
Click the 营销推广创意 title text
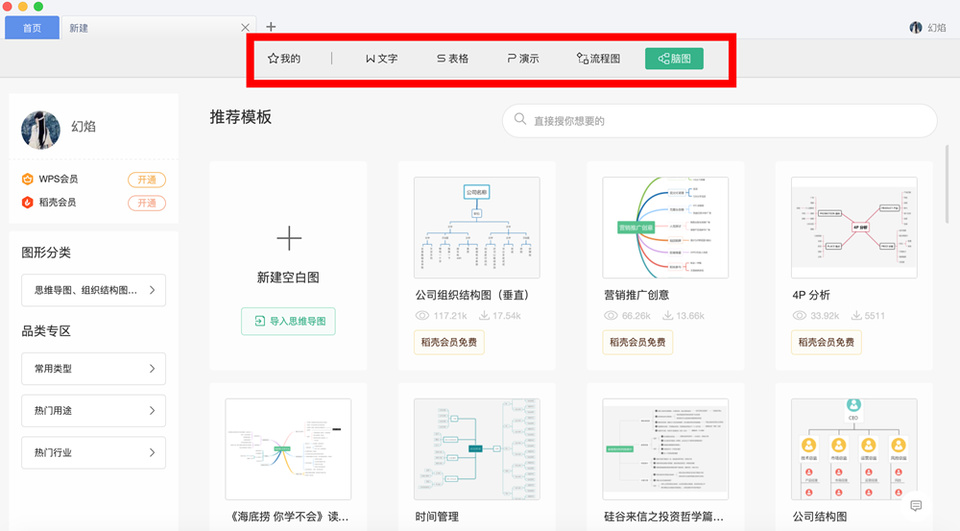click(637, 295)
